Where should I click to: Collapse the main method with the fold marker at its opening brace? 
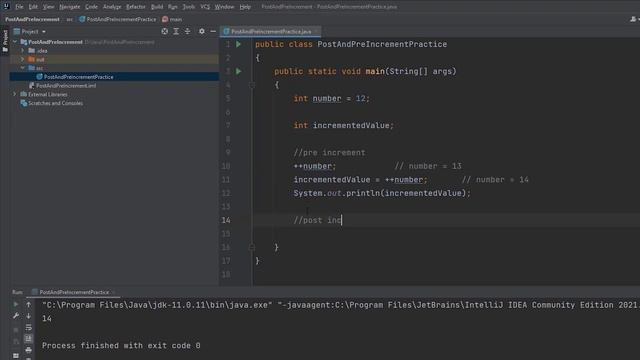(x=252, y=85)
